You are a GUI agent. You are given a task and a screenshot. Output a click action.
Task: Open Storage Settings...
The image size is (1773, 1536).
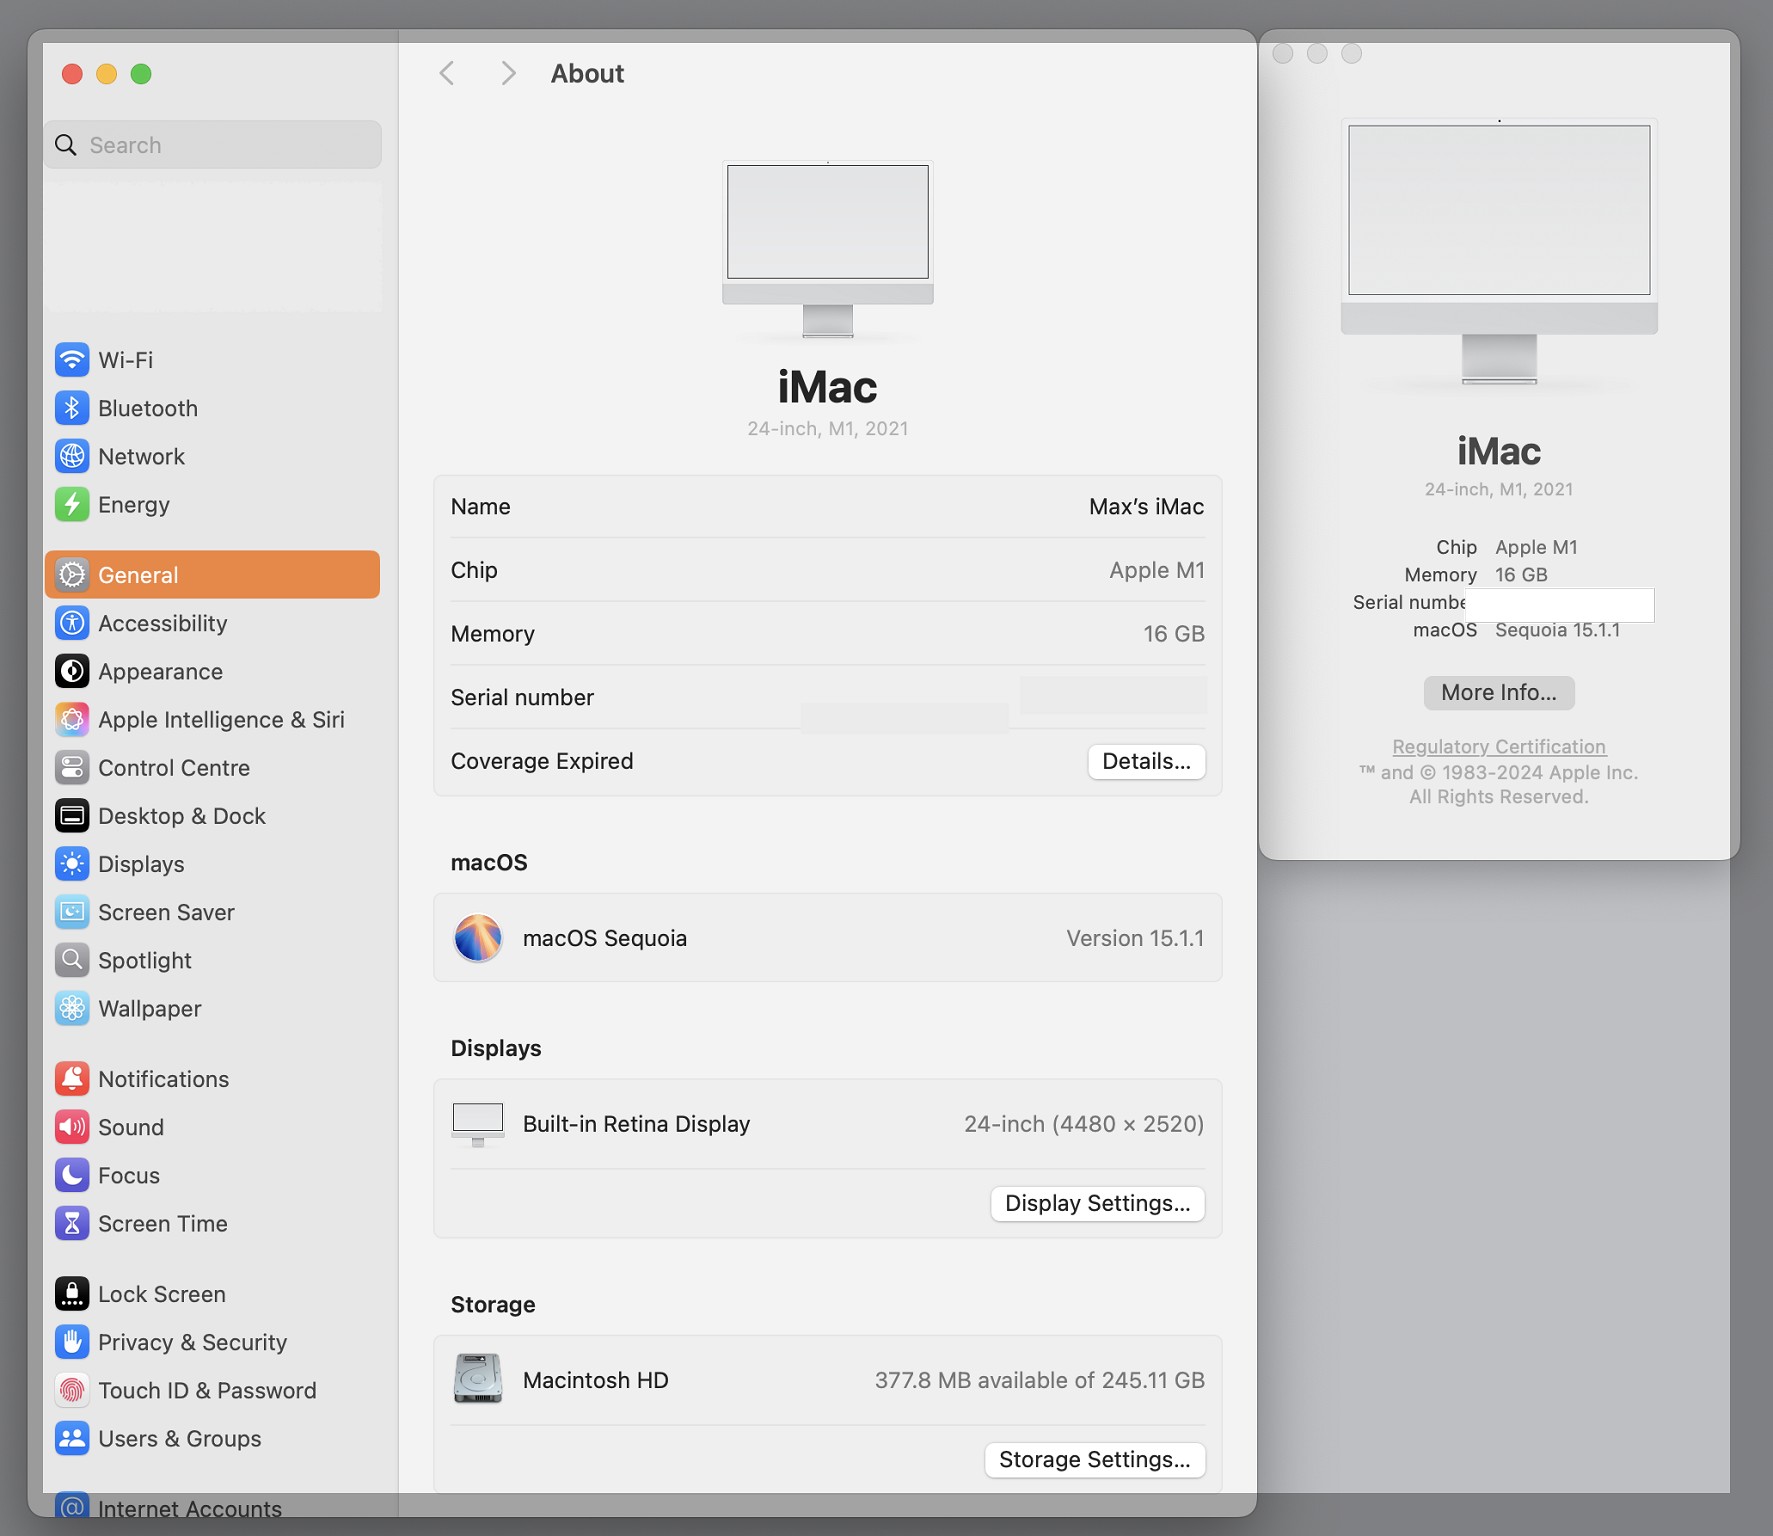[x=1094, y=1459]
